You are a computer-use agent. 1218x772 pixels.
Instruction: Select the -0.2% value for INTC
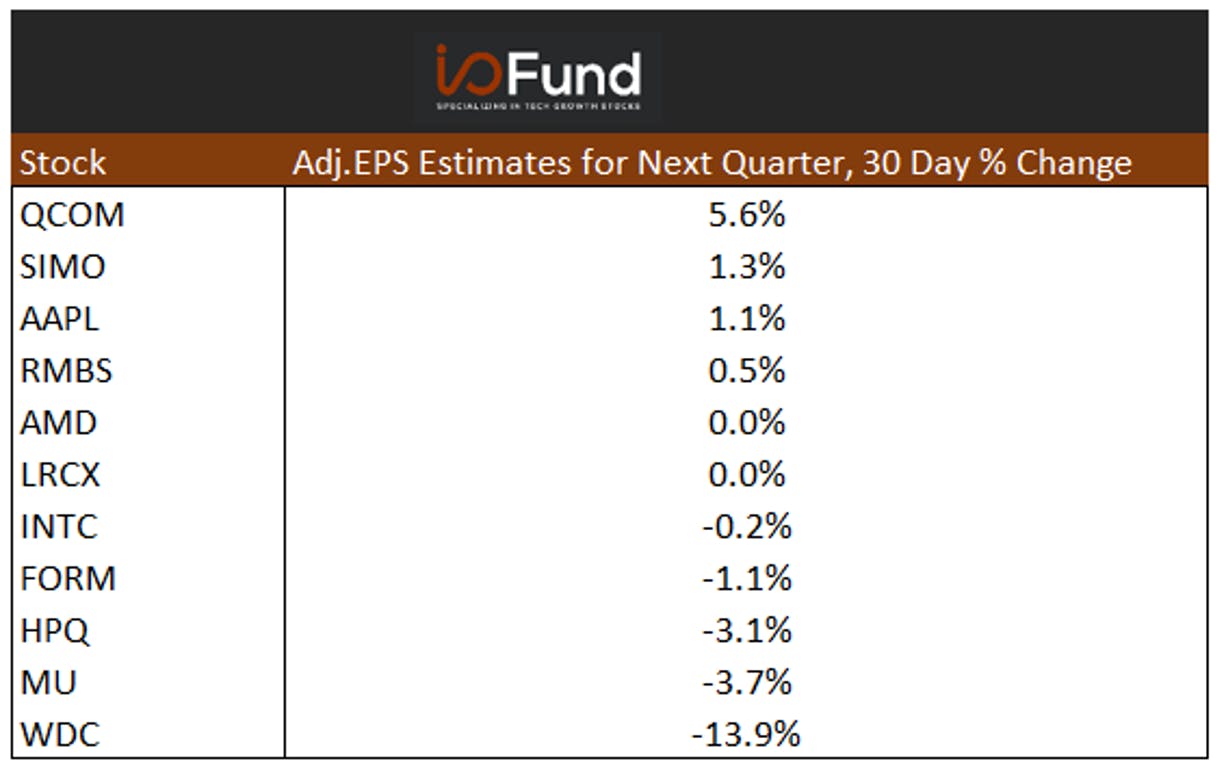tap(746, 526)
